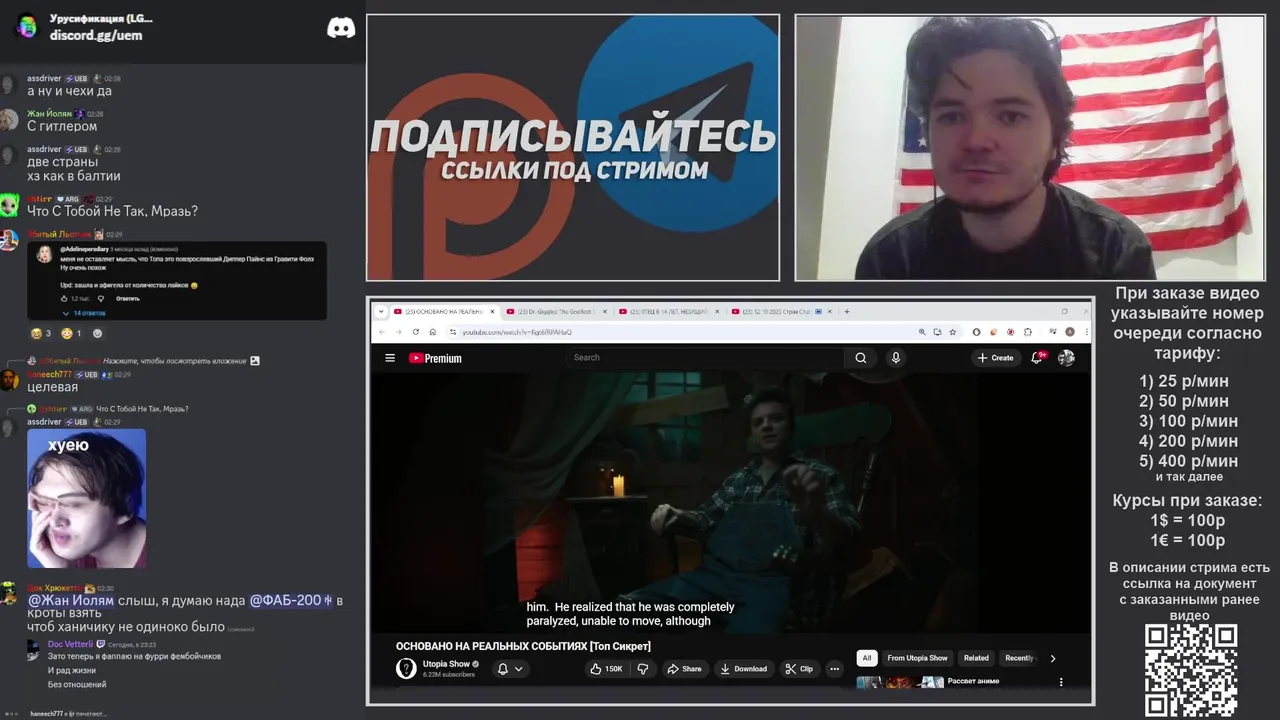1280x720 pixels.
Task: Click 'Нажмите, чтобы посмотреть вложение' reply line
Action: click(x=175, y=361)
